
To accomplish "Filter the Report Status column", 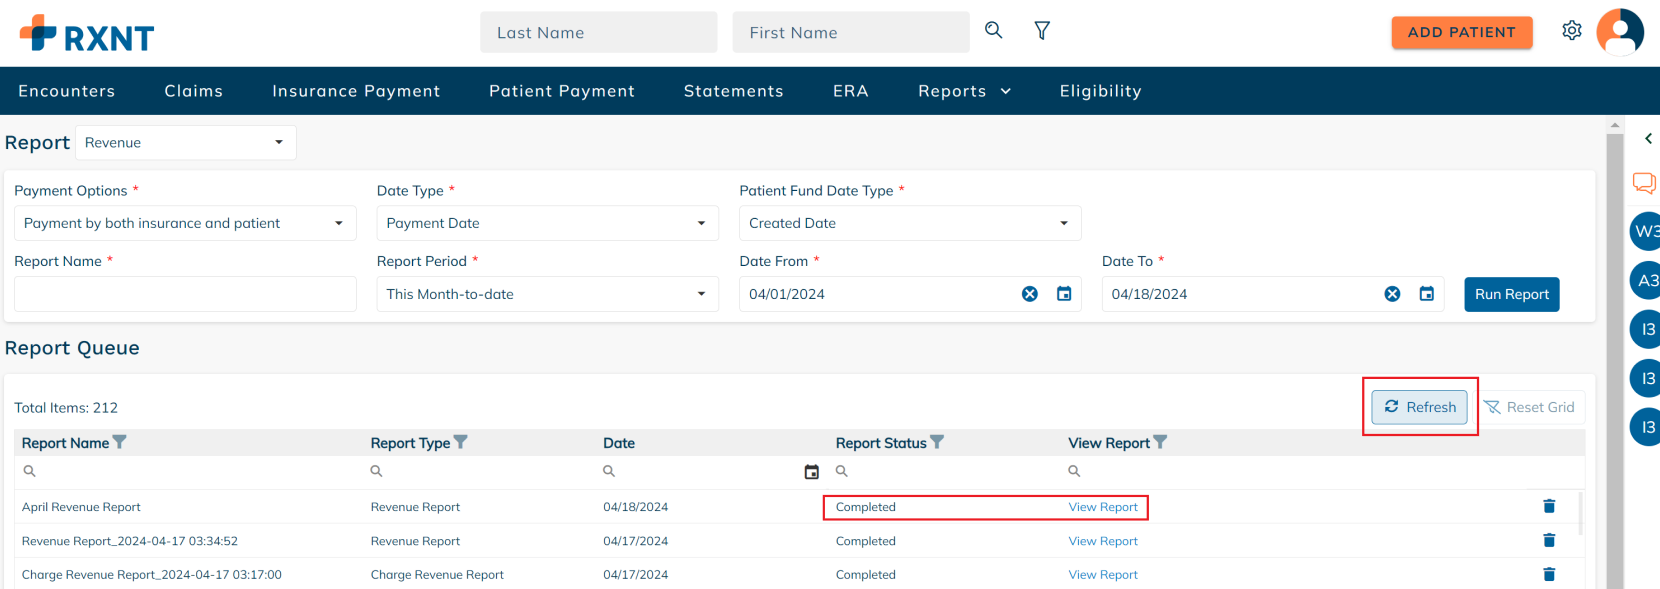I will (937, 442).
